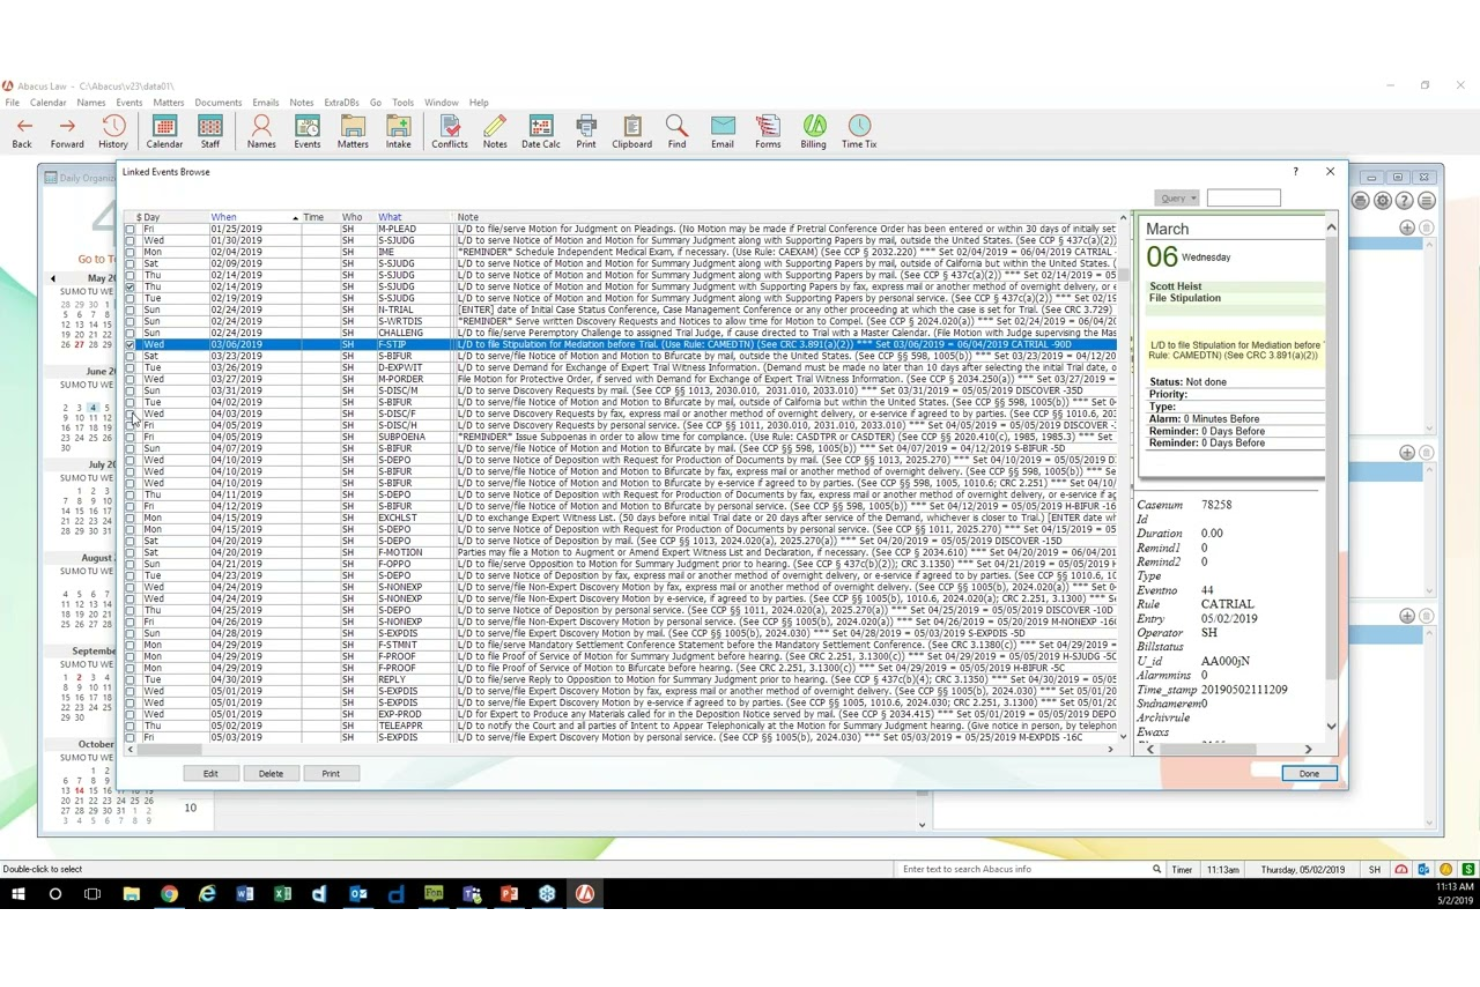Screen dimensions: 1480x987
Task: Toggle checkbox for 01/25/2019 M-PLEAD row
Action: [x=130, y=229]
